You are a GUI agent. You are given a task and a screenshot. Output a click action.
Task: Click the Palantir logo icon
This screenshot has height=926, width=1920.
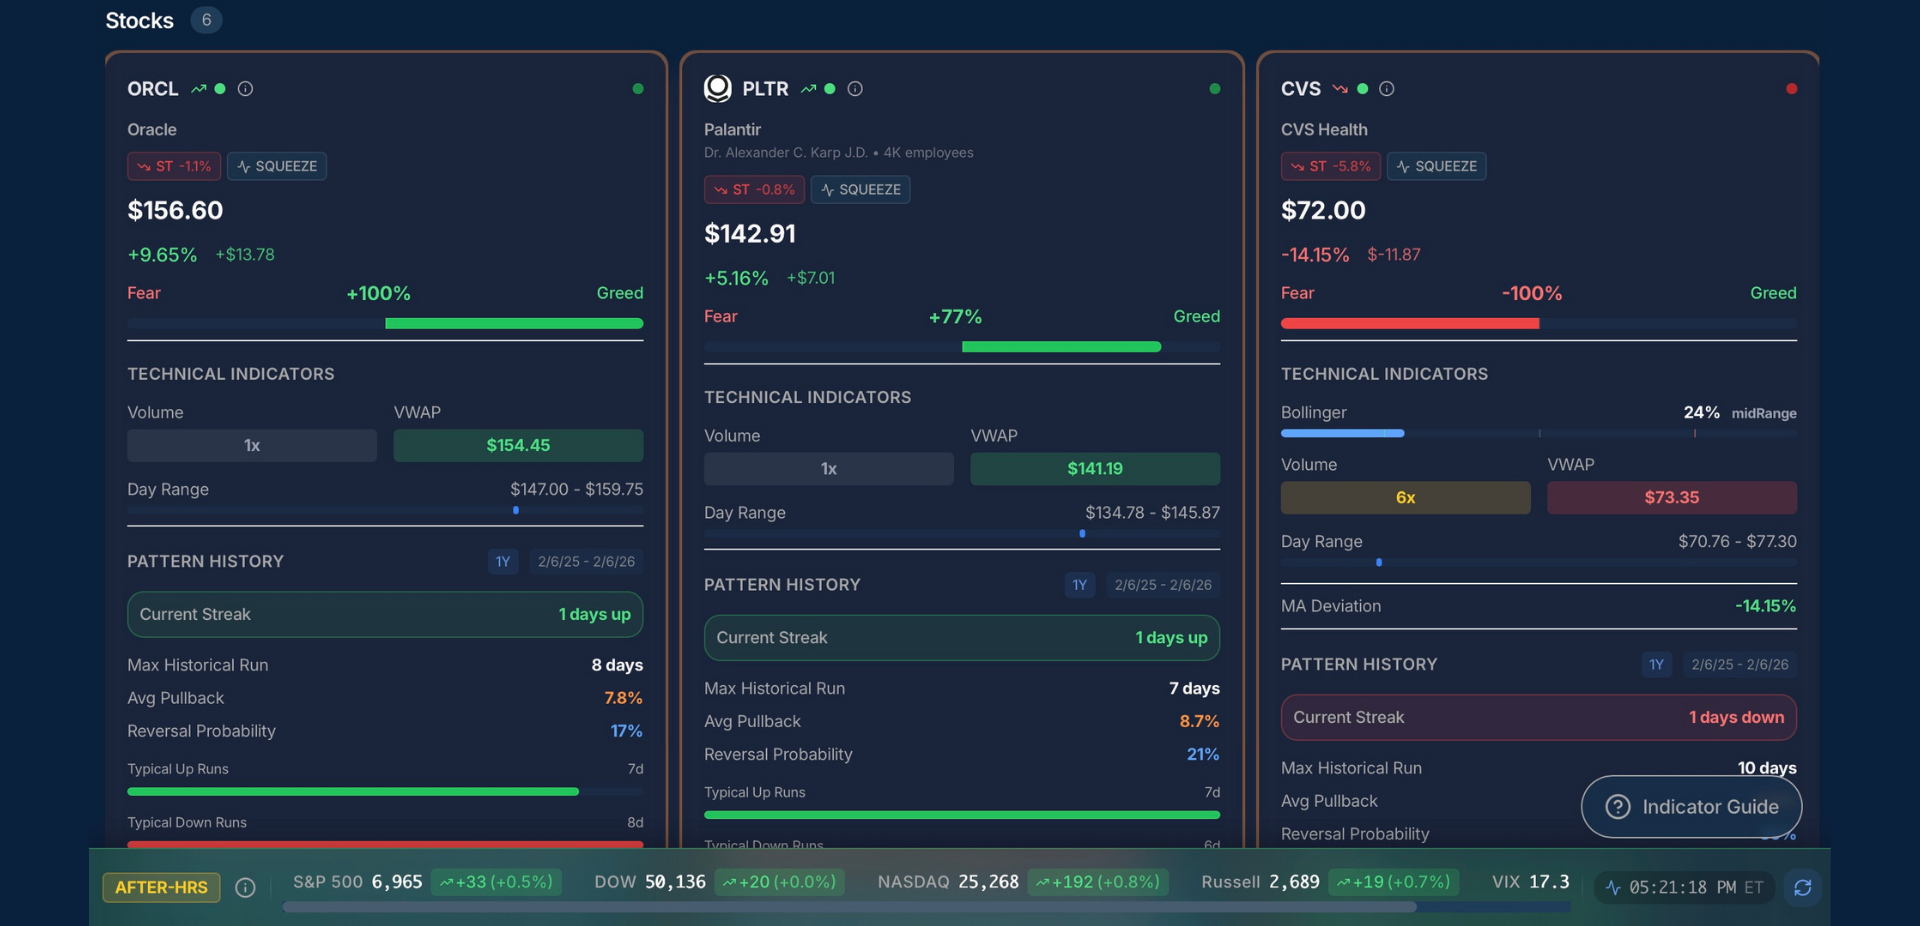[717, 89]
